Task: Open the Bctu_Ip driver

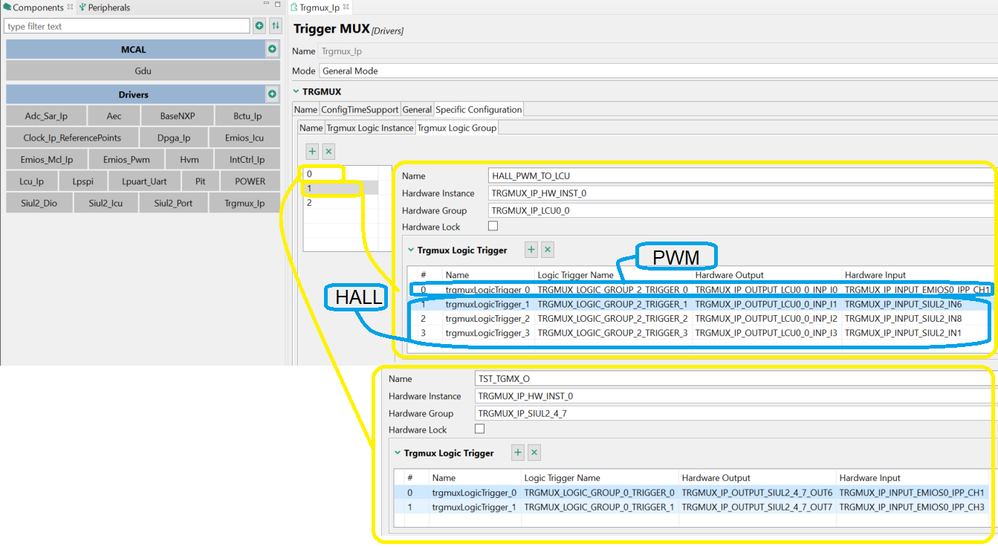Action: pos(248,116)
